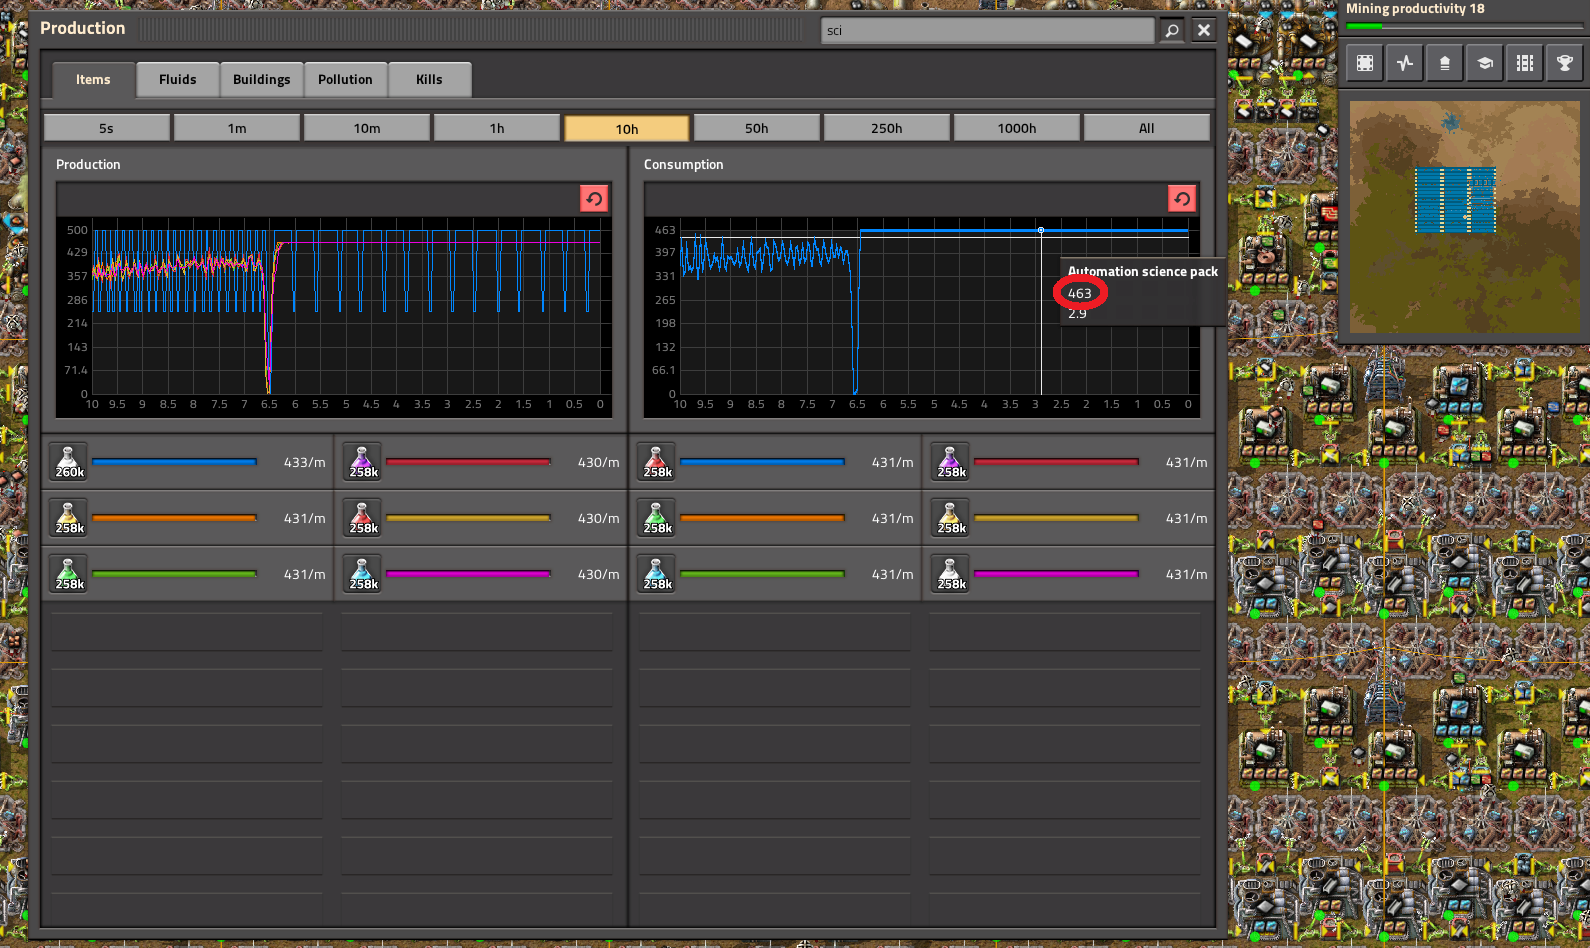This screenshot has height=948, width=1590.
Task: Click the Production graph plot area
Action: 346,306
